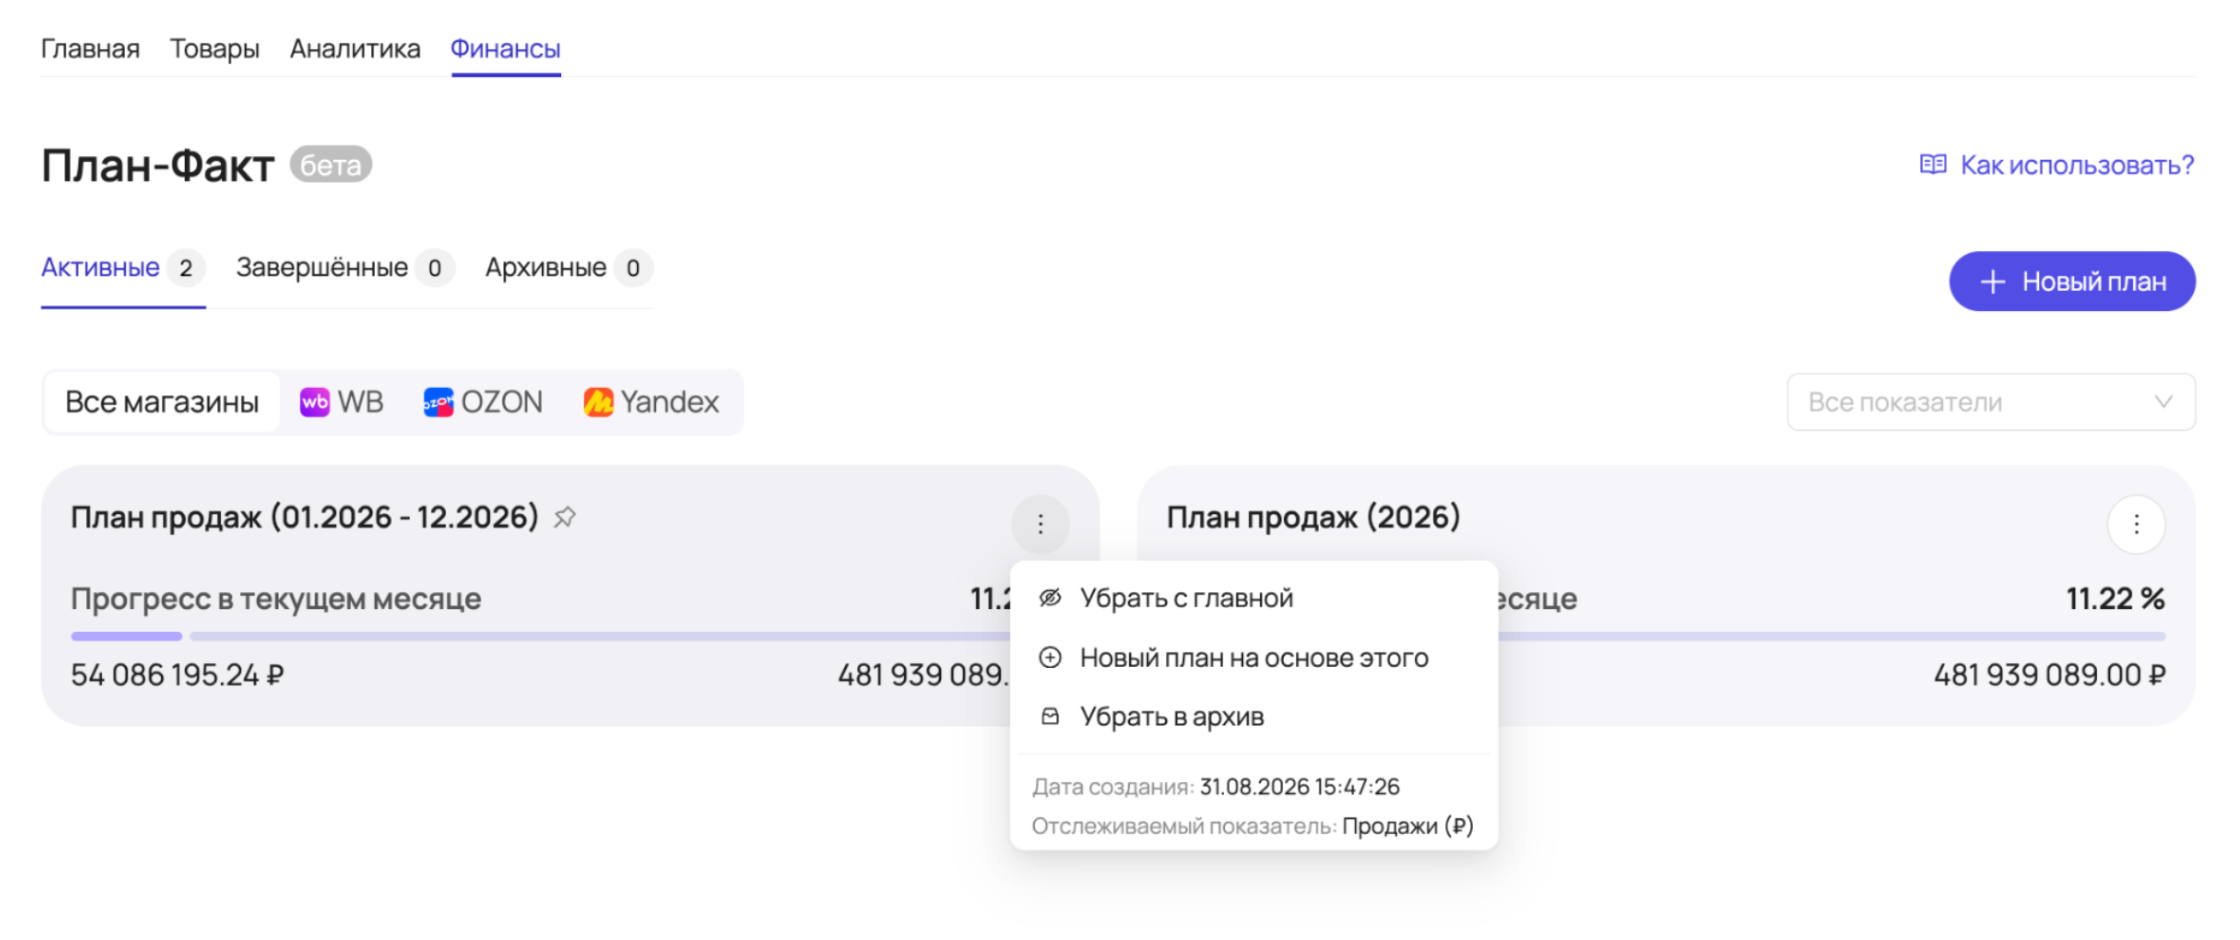Open the Все показатели dropdown
The image size is (2240, 940).
click(x=1991, y=402)
